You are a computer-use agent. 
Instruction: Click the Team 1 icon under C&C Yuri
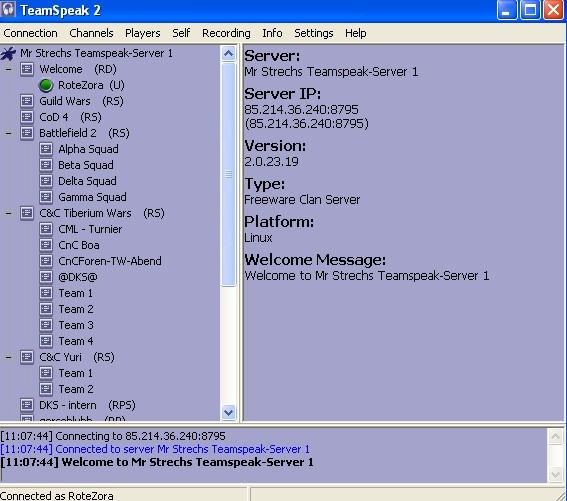click(x=46, y=373)
